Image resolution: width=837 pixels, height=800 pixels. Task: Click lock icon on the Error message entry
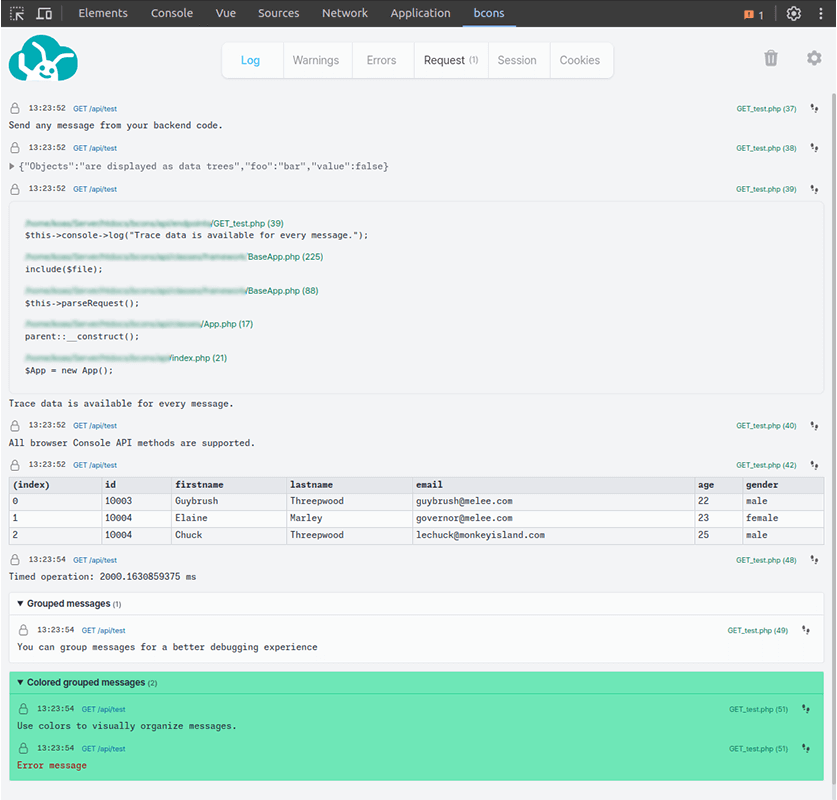[x=23, y=748]
